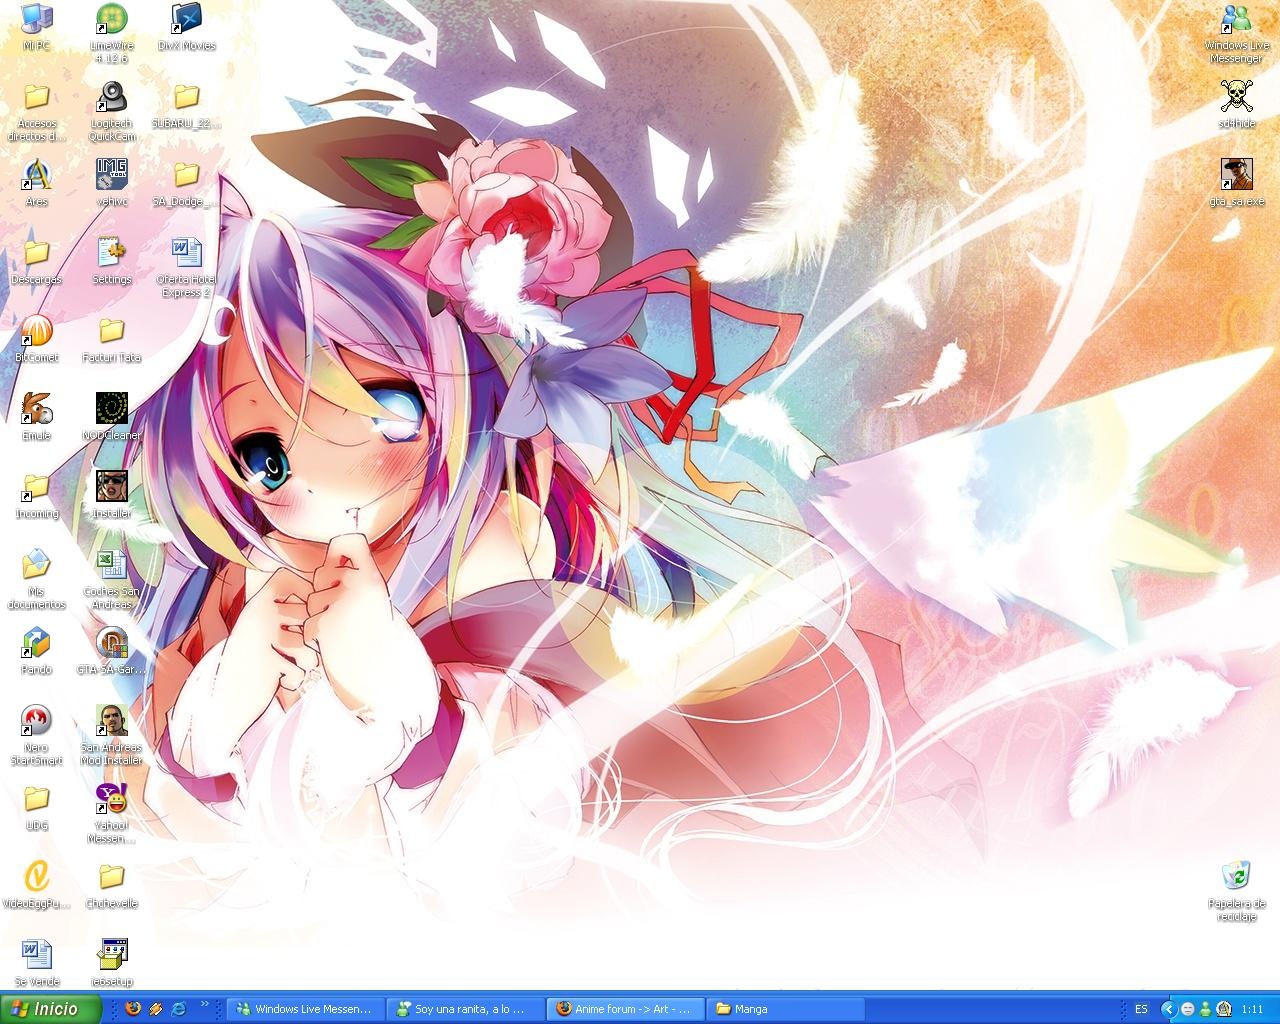Launch the LimeWire 4.12.6 shortcut
1280x1024 pixels.
tap(111, 33)
